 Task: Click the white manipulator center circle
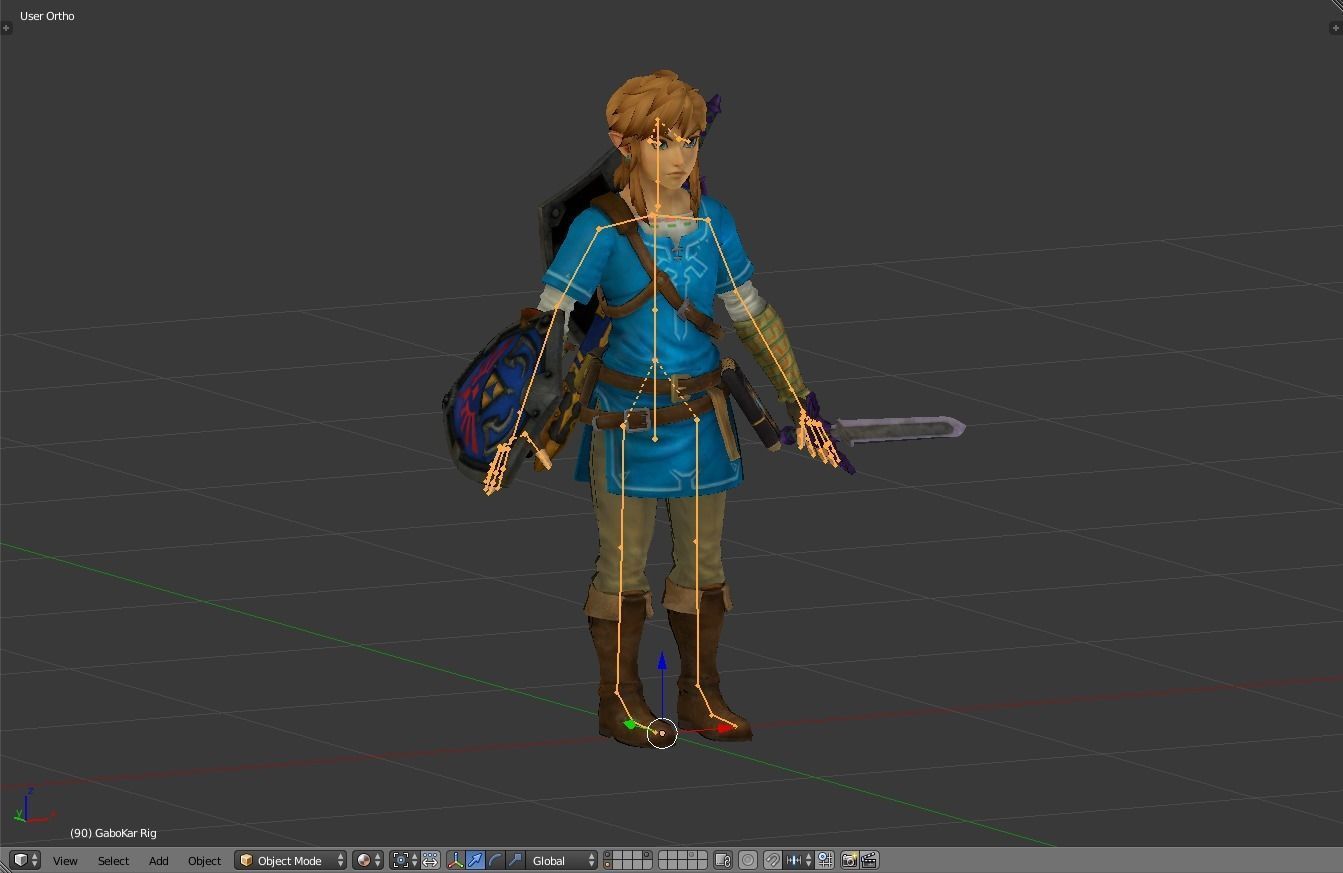(662, 733)
